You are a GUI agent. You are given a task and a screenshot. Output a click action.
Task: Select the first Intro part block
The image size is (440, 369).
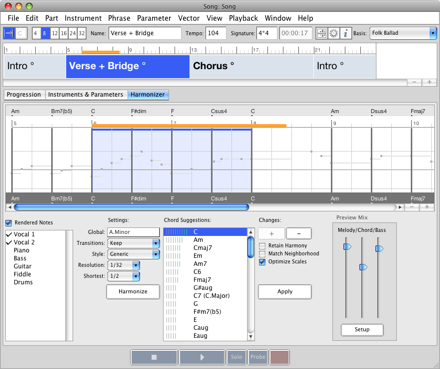coord(35,66)
